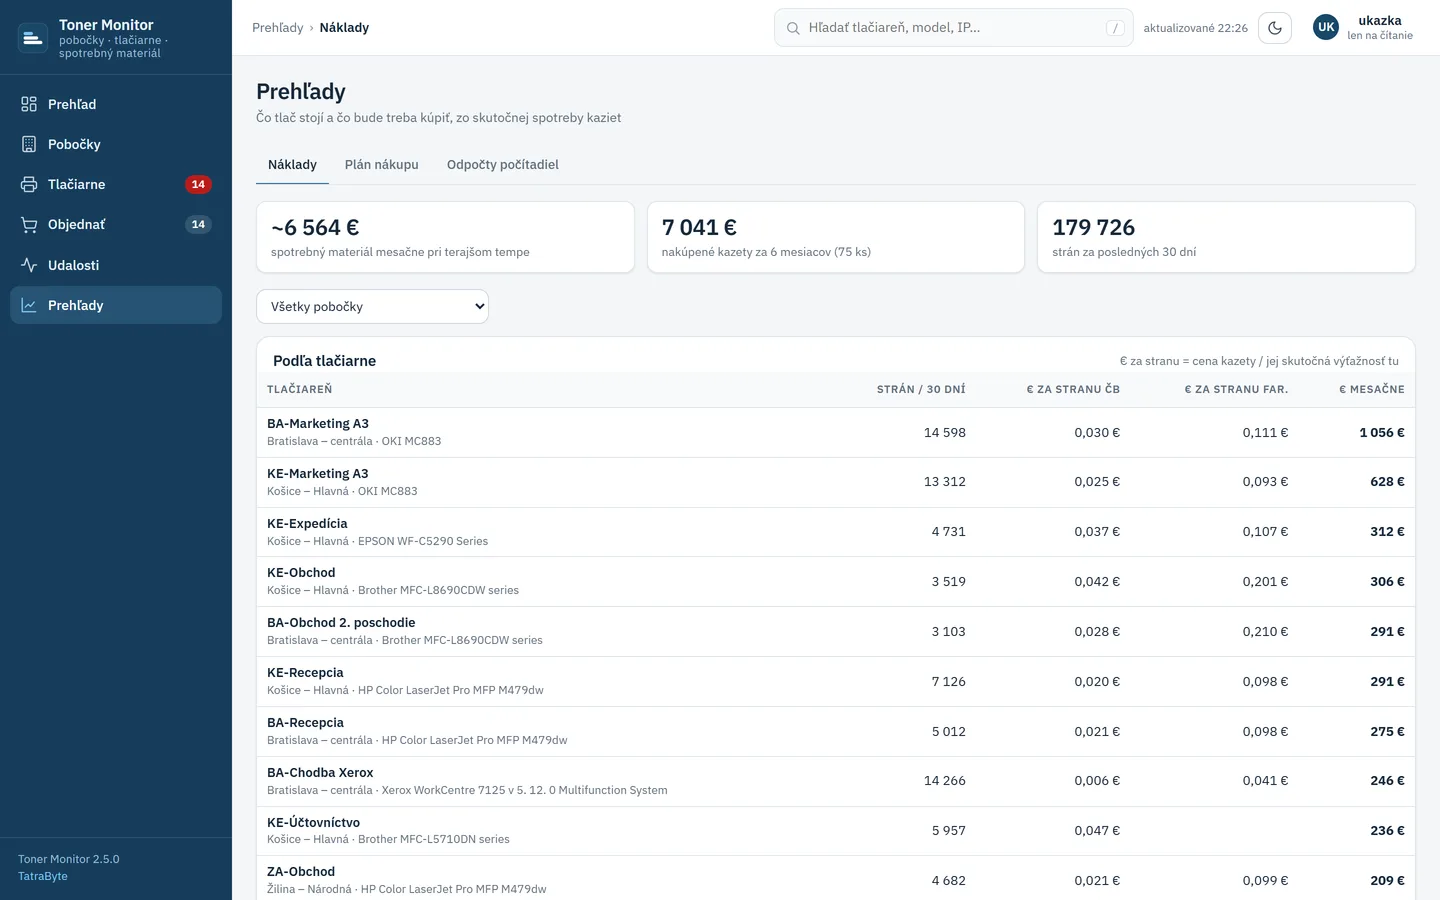
Task: Open Prehľady via its chart icon
Action: tap(29, 305)
